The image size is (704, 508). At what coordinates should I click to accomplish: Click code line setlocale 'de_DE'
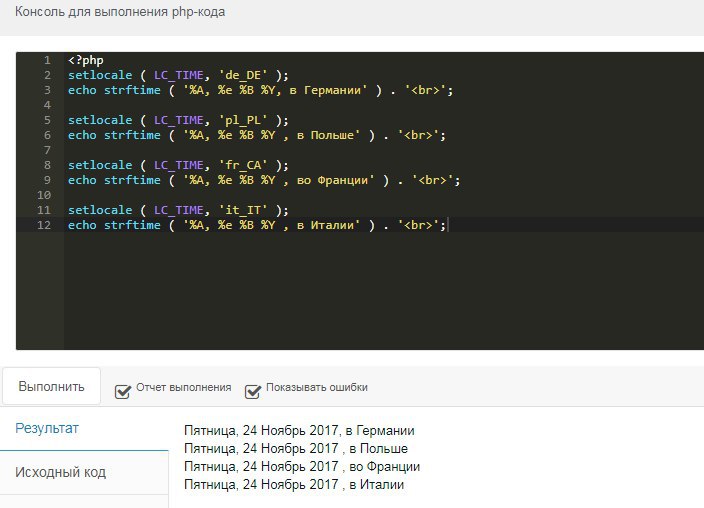[178, 75]
